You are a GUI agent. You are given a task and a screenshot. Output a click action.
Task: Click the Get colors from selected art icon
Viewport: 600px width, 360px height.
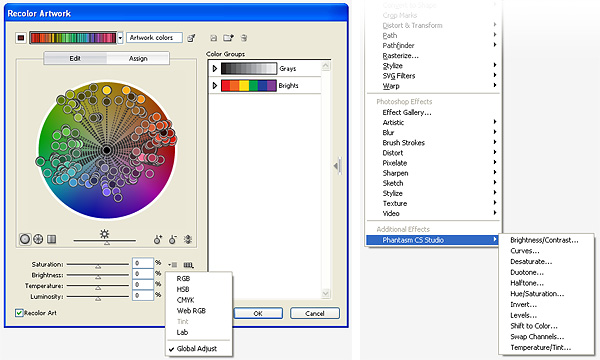[x=191, y=38]
